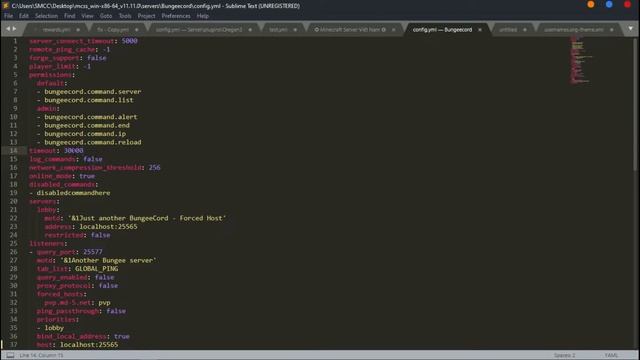Open the Project menu
The width and height of the screenshot is (640, 360).
coord(146,16)
